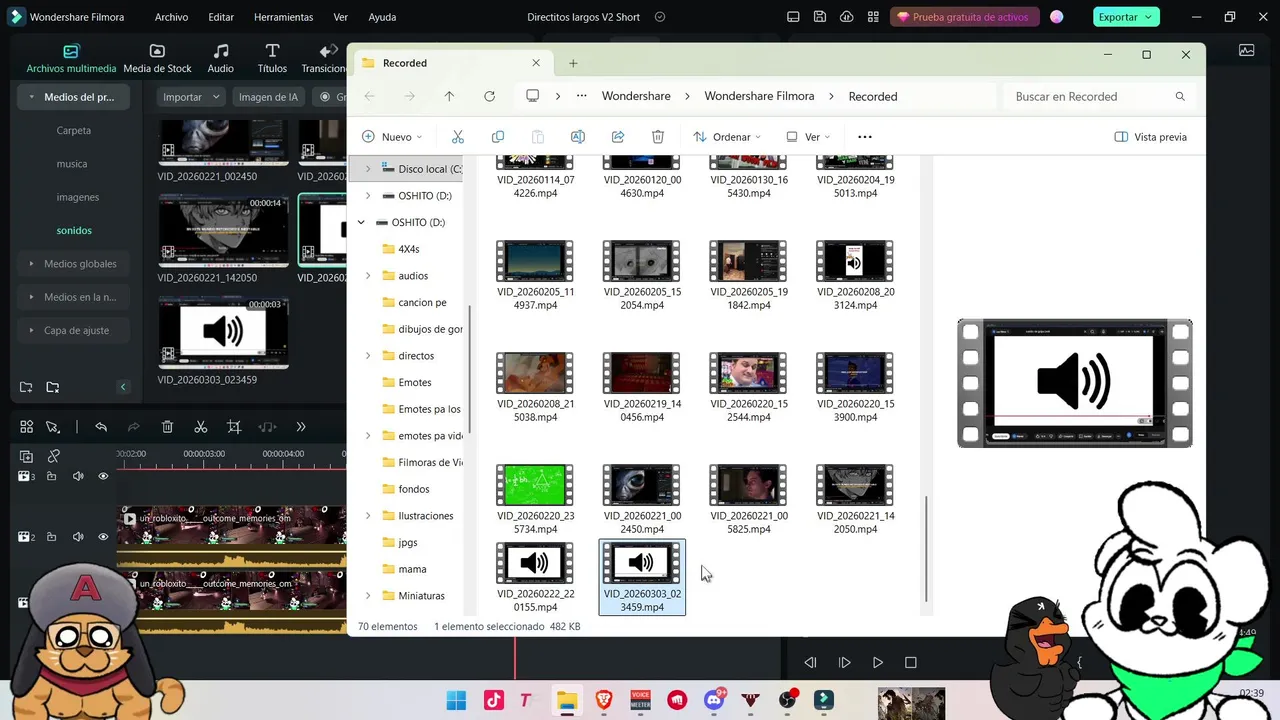Open the Ayuda menu in Filmora

click(x=382, y=17)
